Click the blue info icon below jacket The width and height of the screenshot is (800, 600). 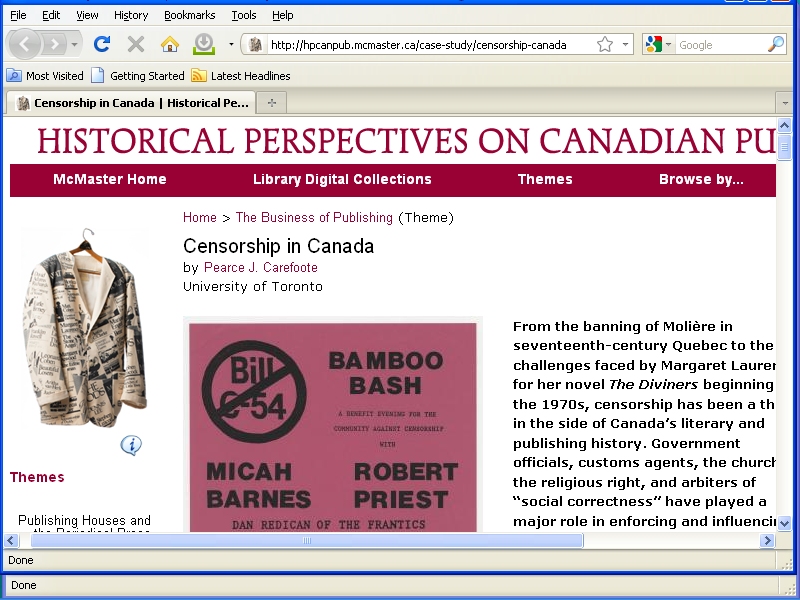pos(131,445)
